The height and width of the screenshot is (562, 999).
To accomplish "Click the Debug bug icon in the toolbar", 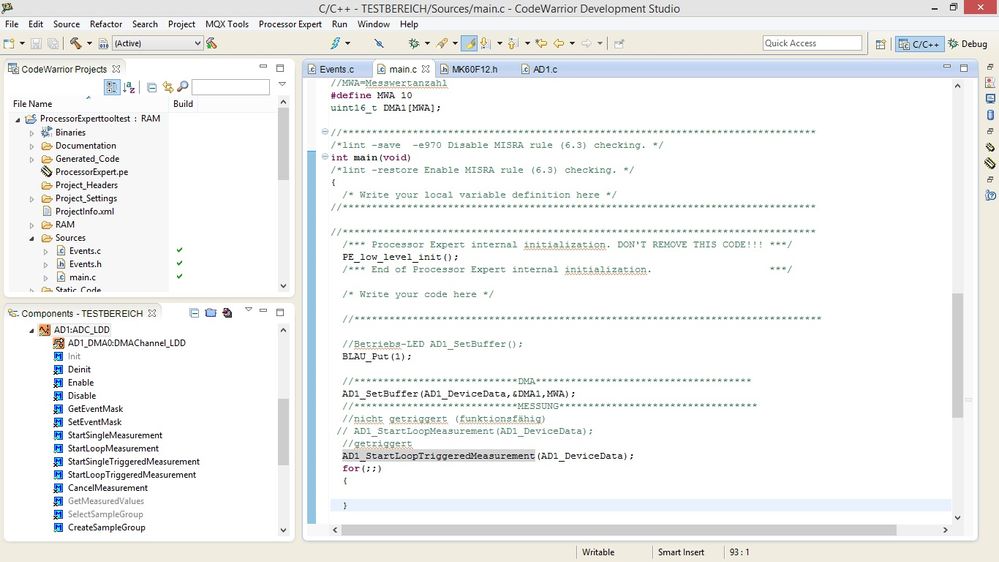I will point(413,43).
